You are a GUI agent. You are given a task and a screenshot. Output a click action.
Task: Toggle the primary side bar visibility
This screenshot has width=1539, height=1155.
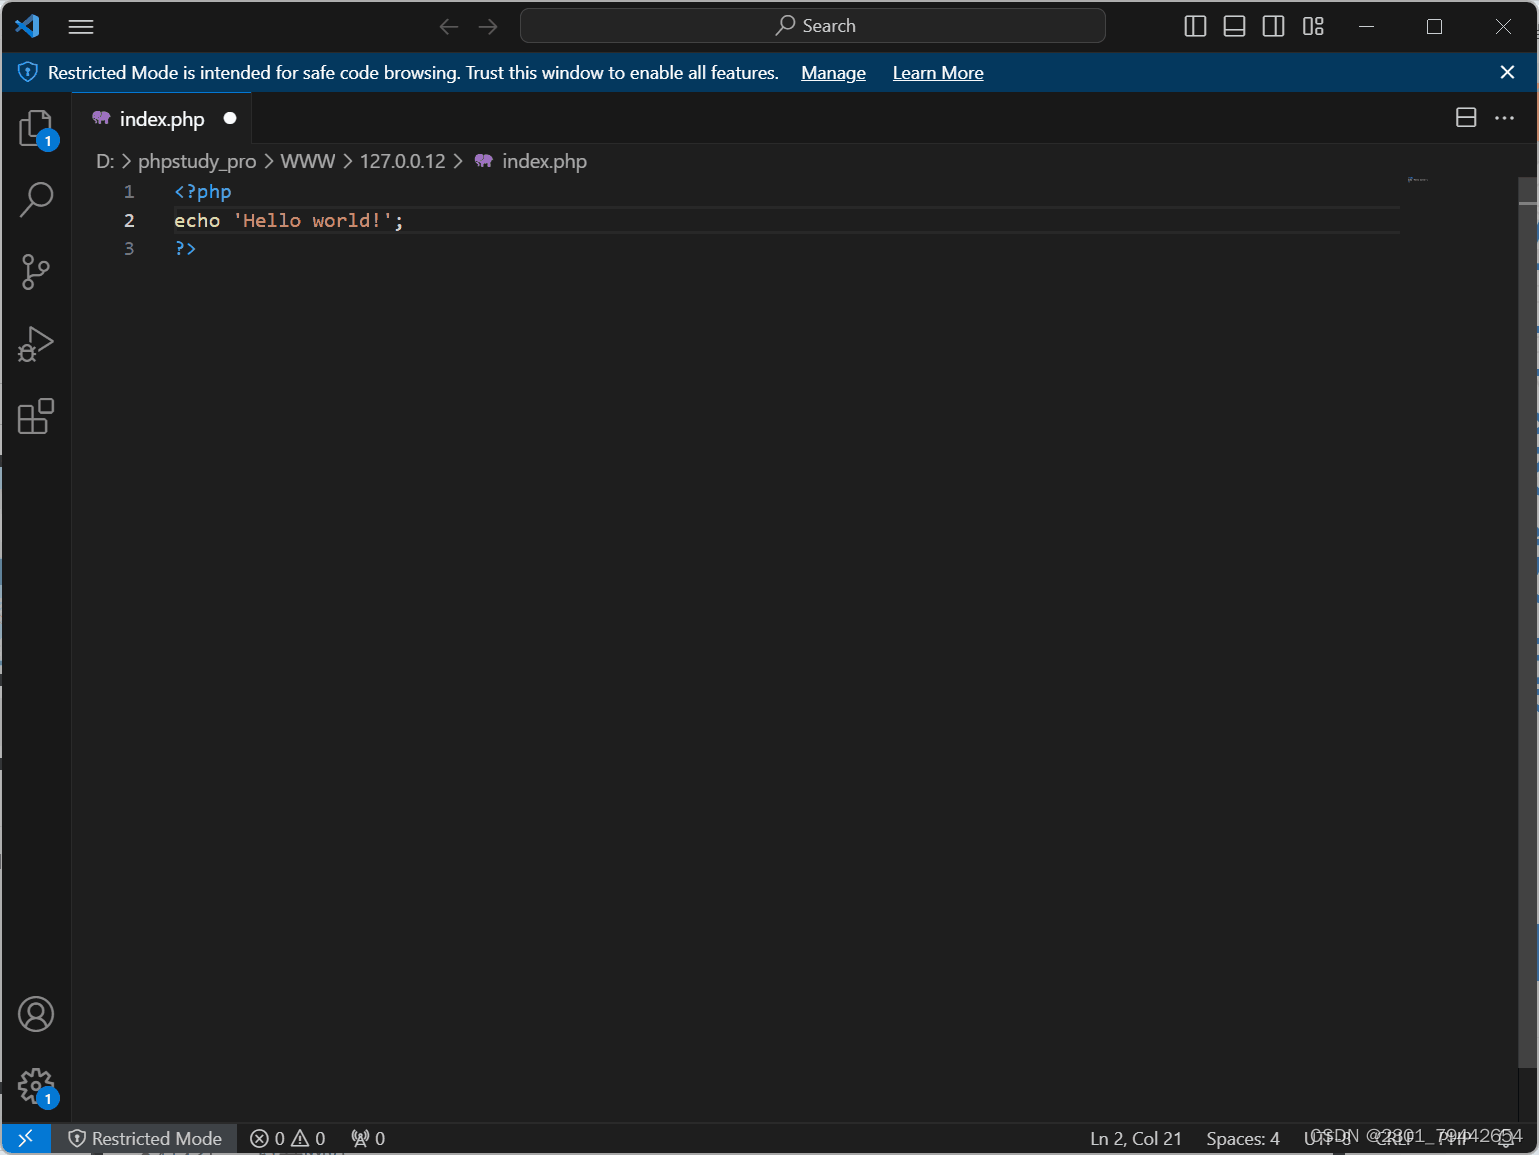1194,26
